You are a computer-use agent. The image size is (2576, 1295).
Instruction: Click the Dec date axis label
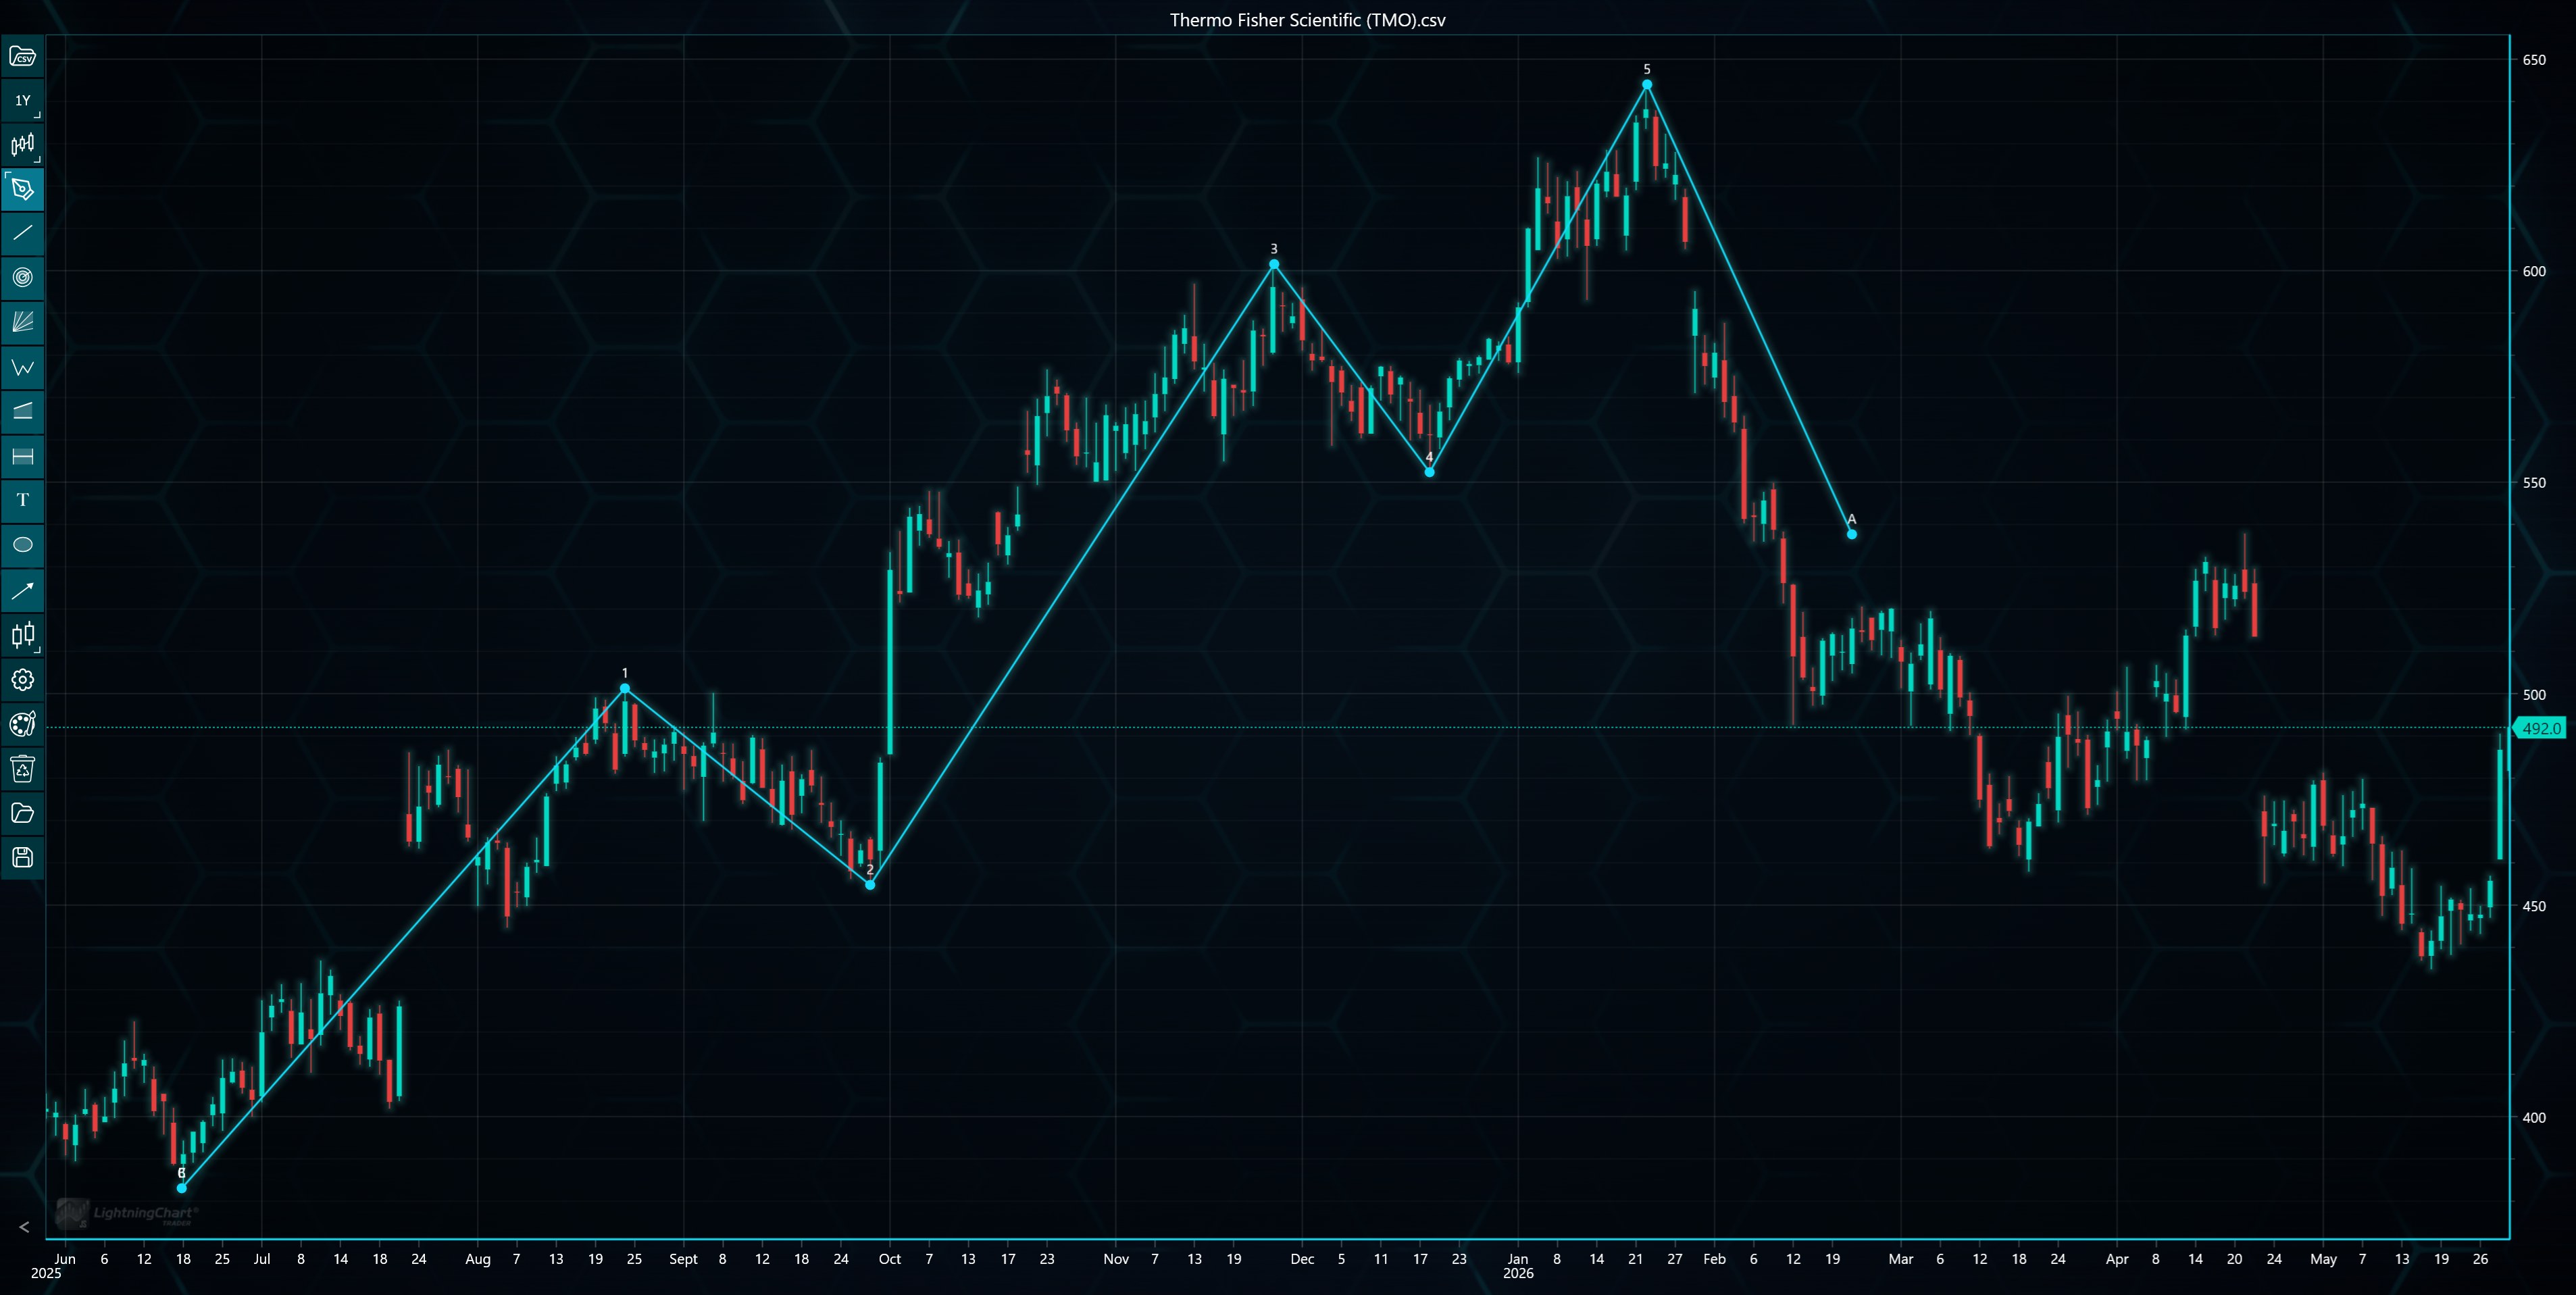pos(1302,1259)
